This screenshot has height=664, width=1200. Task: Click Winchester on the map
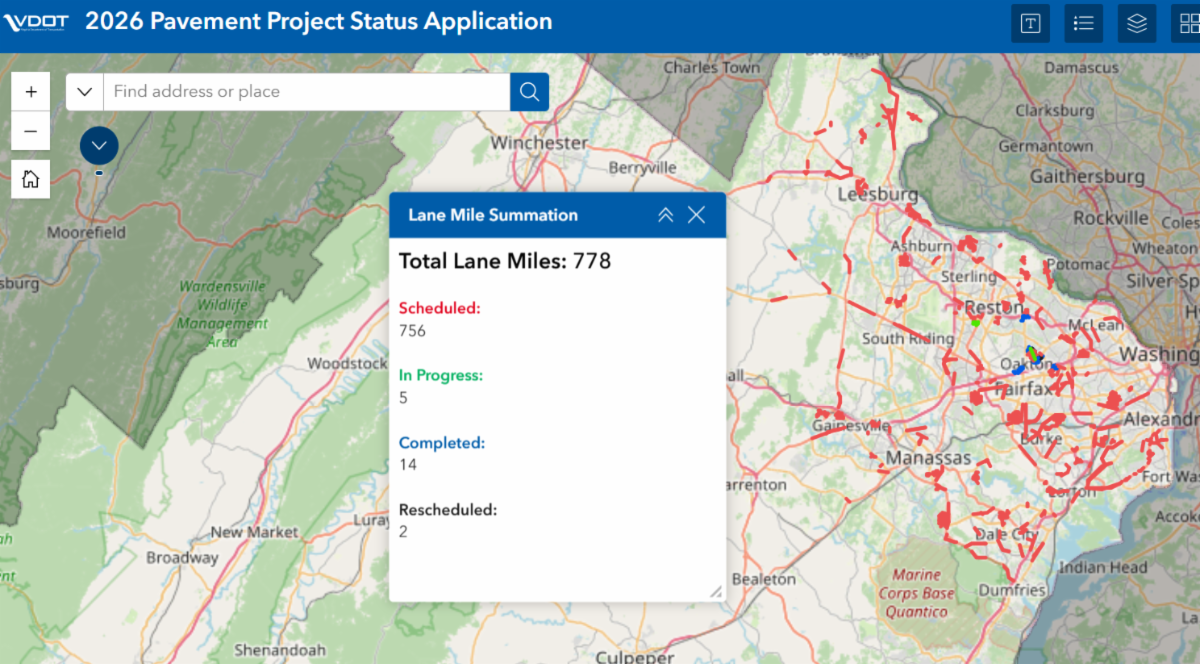539,143
